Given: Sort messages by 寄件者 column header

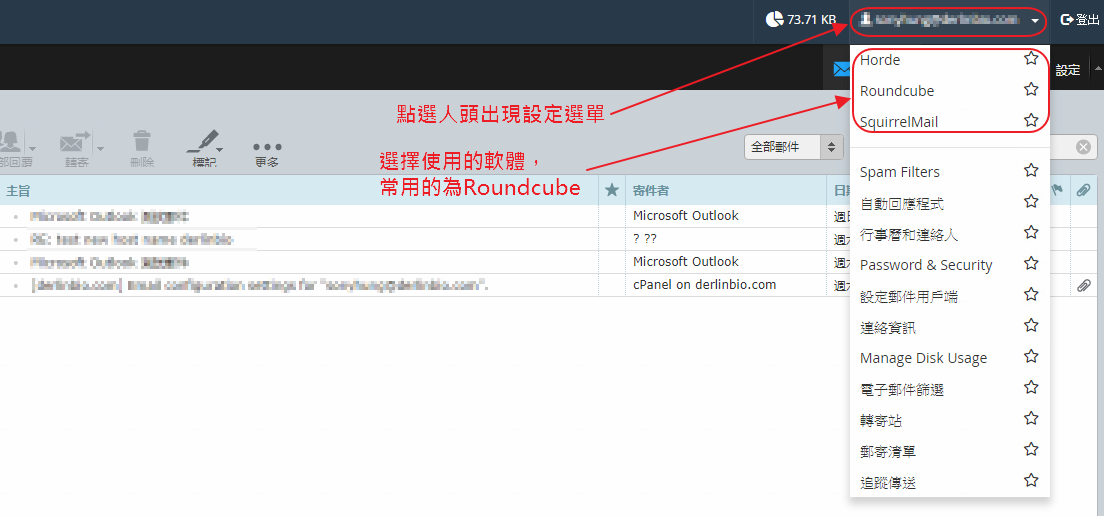Looking at the screenshot, I should point(651,191).
